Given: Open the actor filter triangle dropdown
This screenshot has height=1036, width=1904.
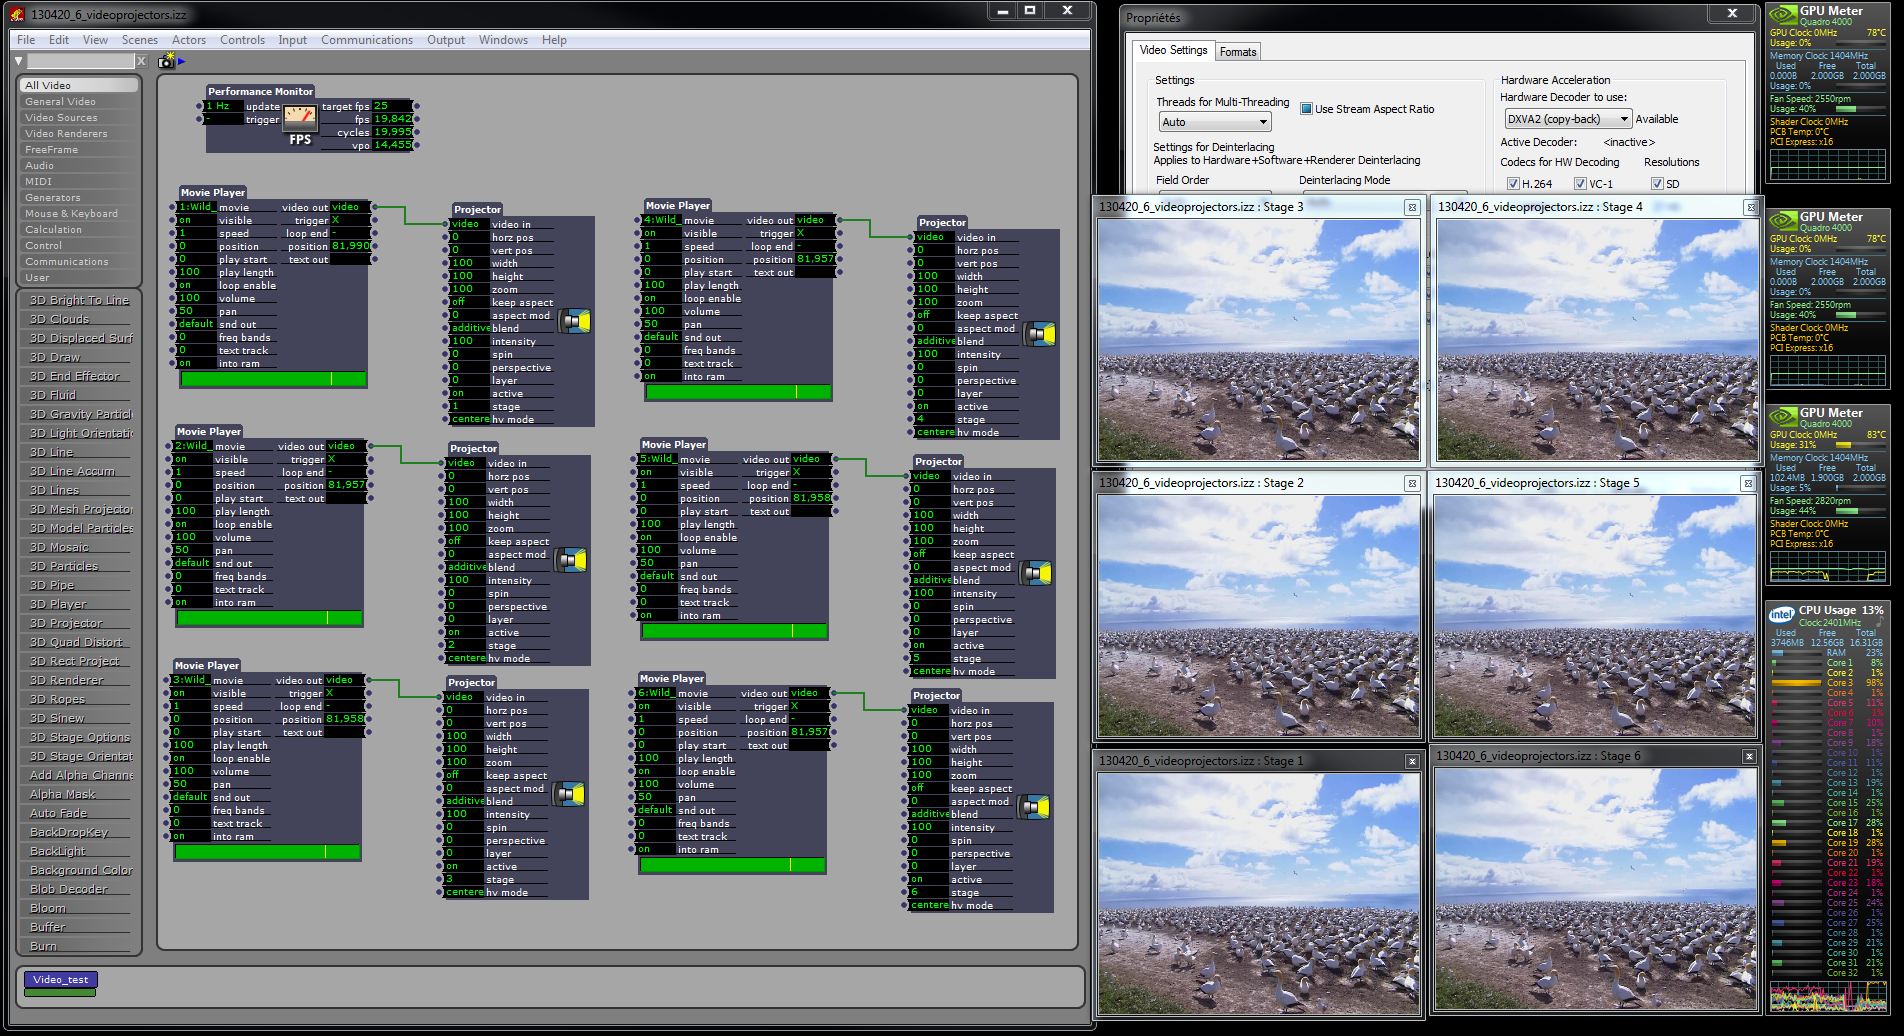Looking at the screenshot, I should pyautogui.click(x=19, y=61).
